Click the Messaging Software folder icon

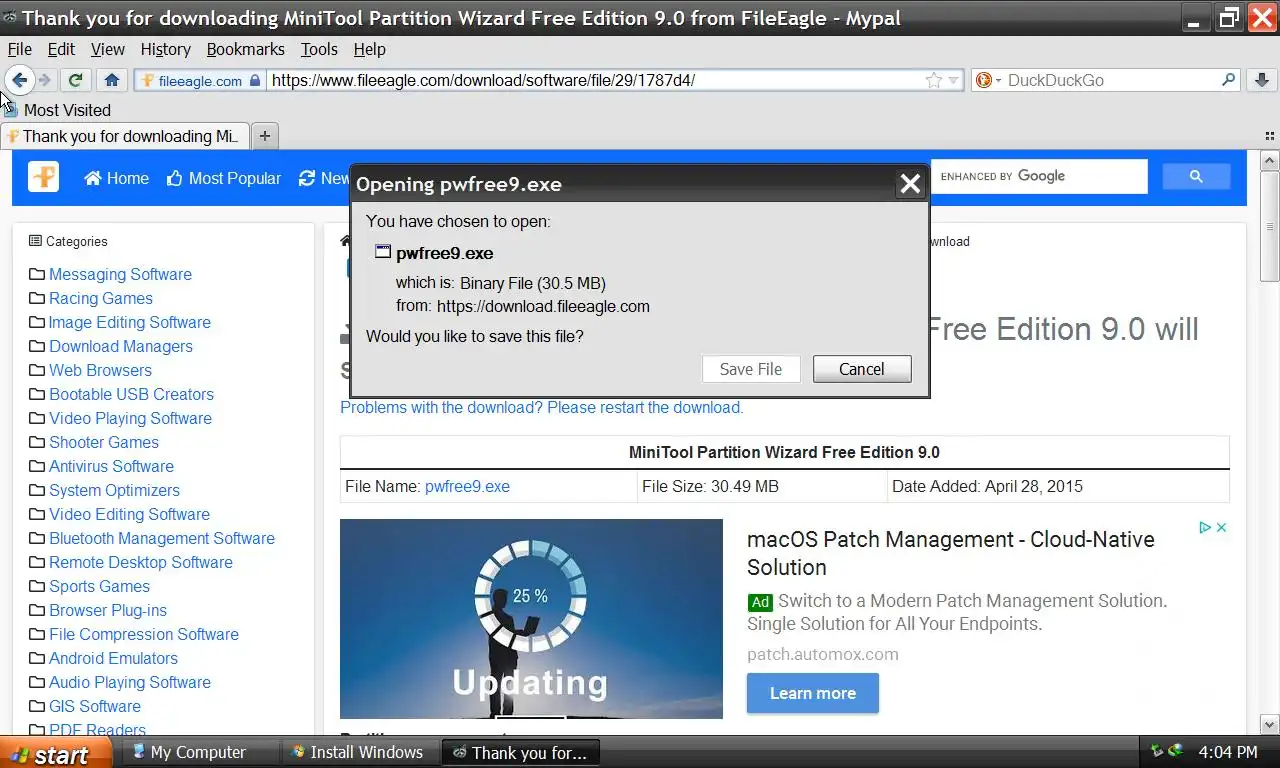37,274
